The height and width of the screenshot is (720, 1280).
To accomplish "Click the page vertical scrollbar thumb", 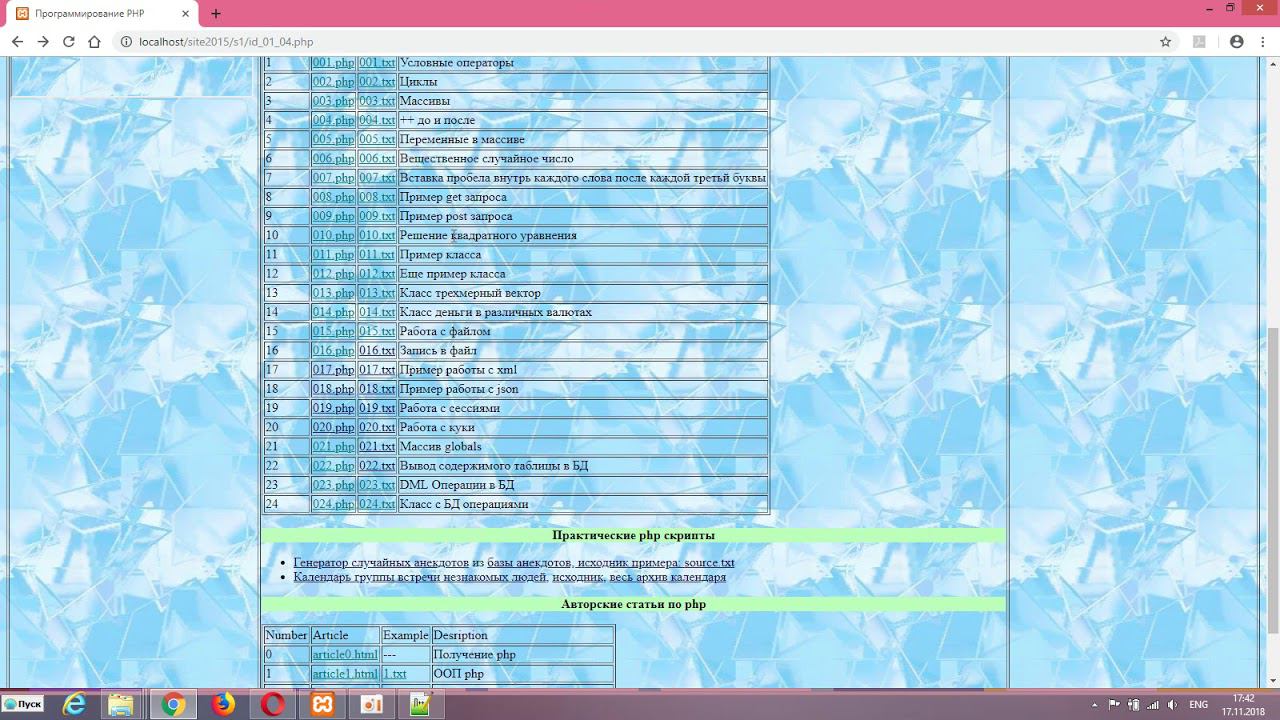I will (1273, 480).
